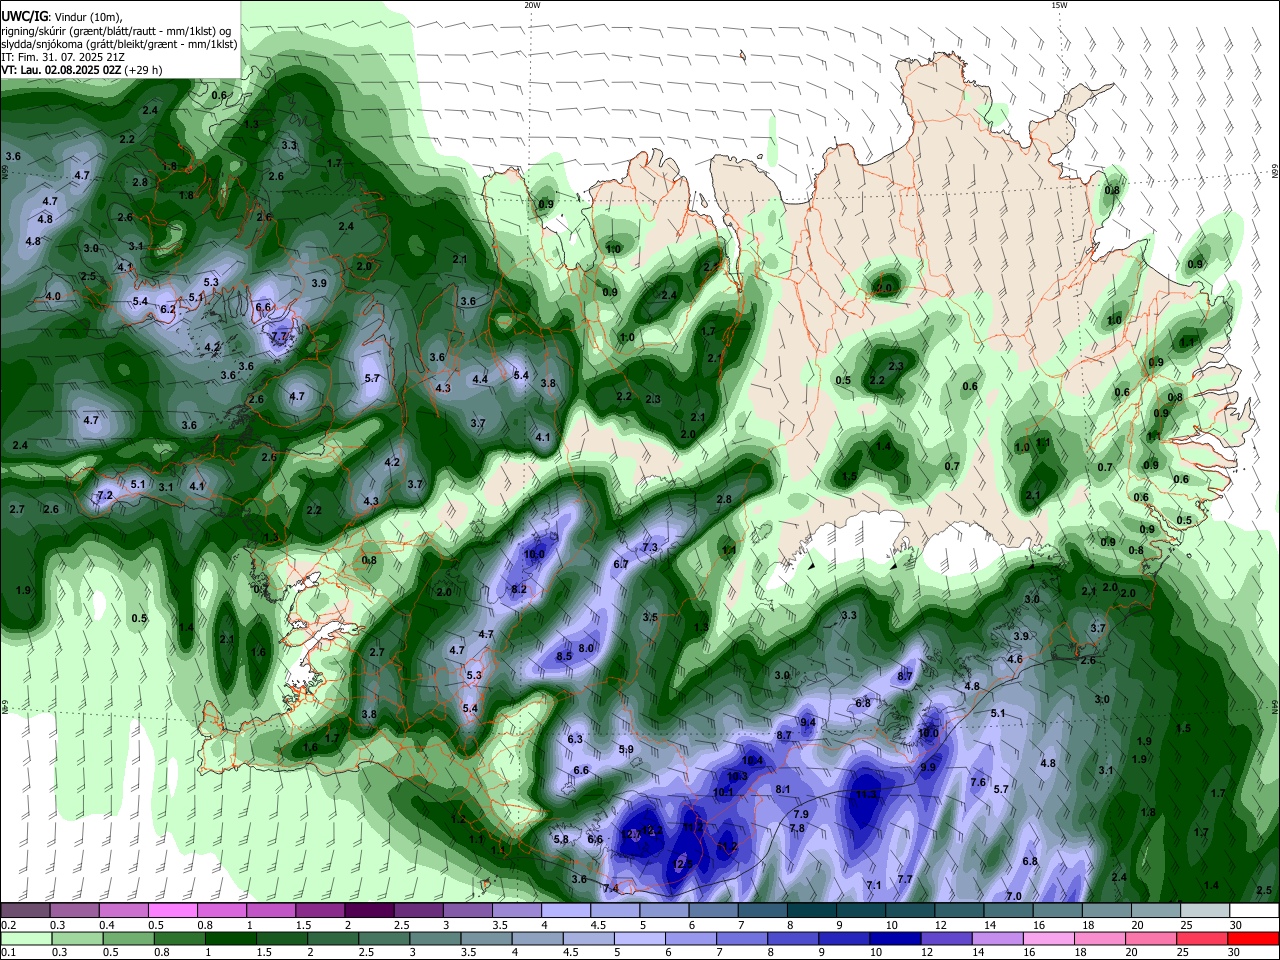The width and height of the screenshot is (1280, 960).
Task: Click the 7.4 value near the south coast
Action: tap(611, 889)
